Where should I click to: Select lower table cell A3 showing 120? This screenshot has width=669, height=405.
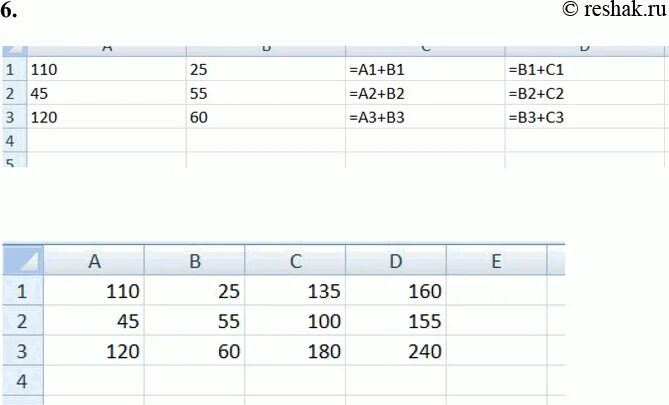coord(94,350)
